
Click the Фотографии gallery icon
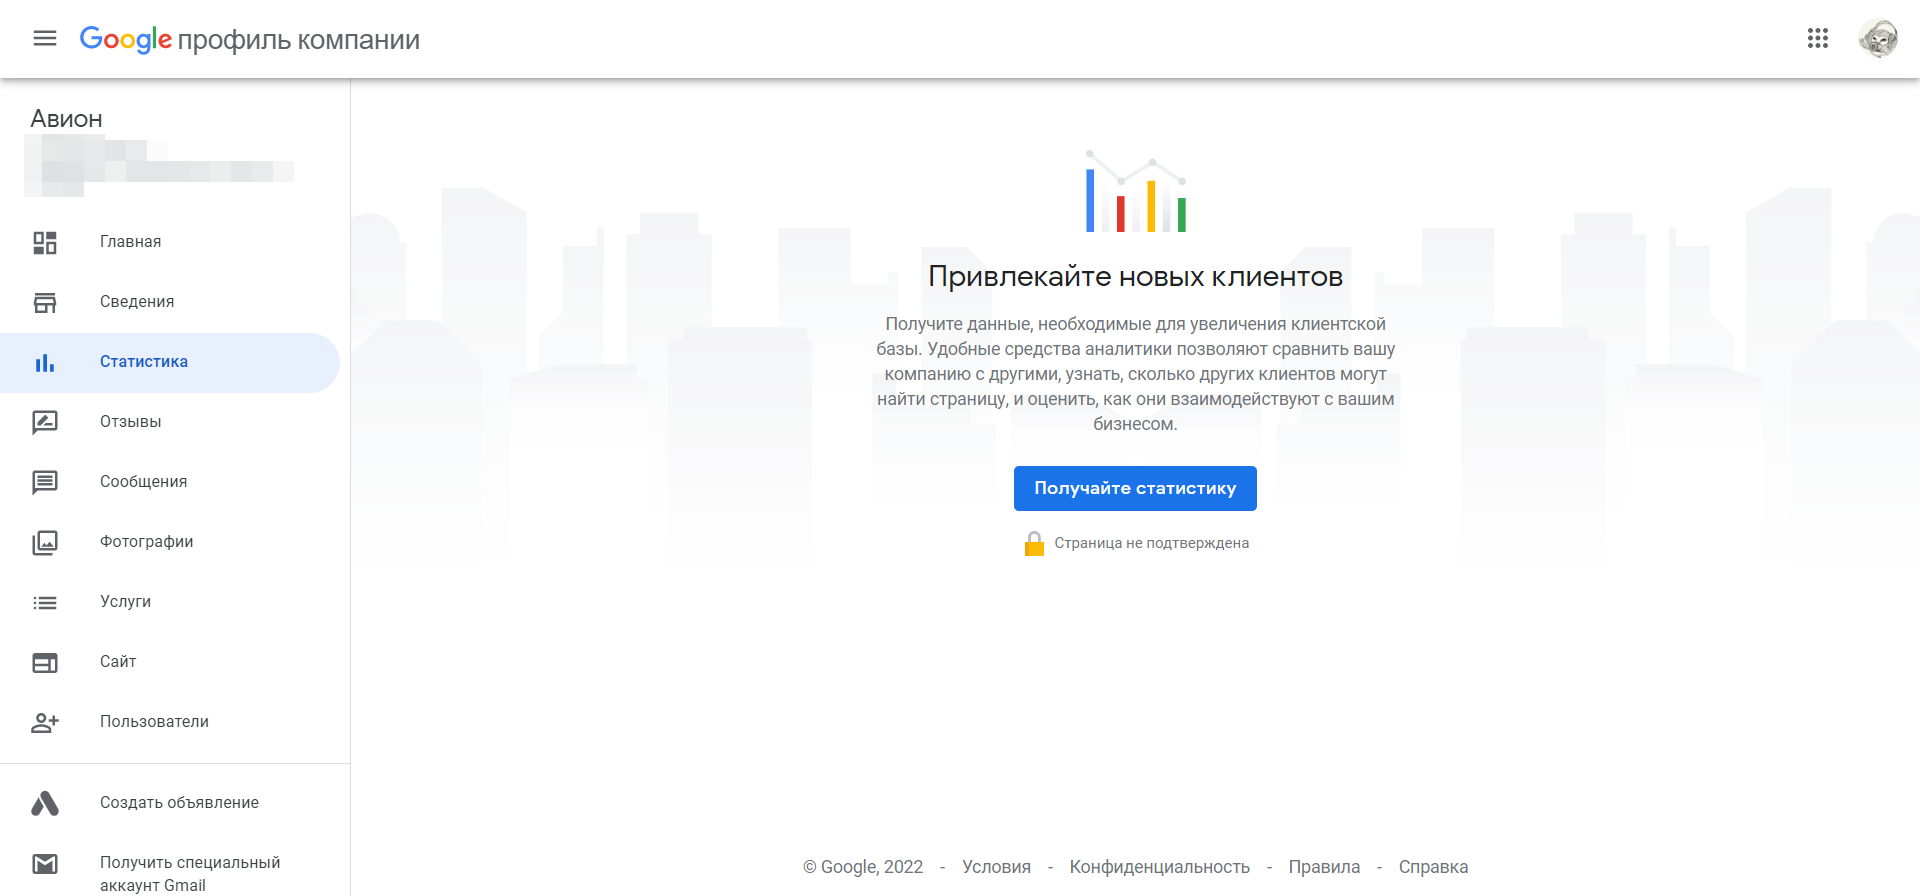(45, 542)
